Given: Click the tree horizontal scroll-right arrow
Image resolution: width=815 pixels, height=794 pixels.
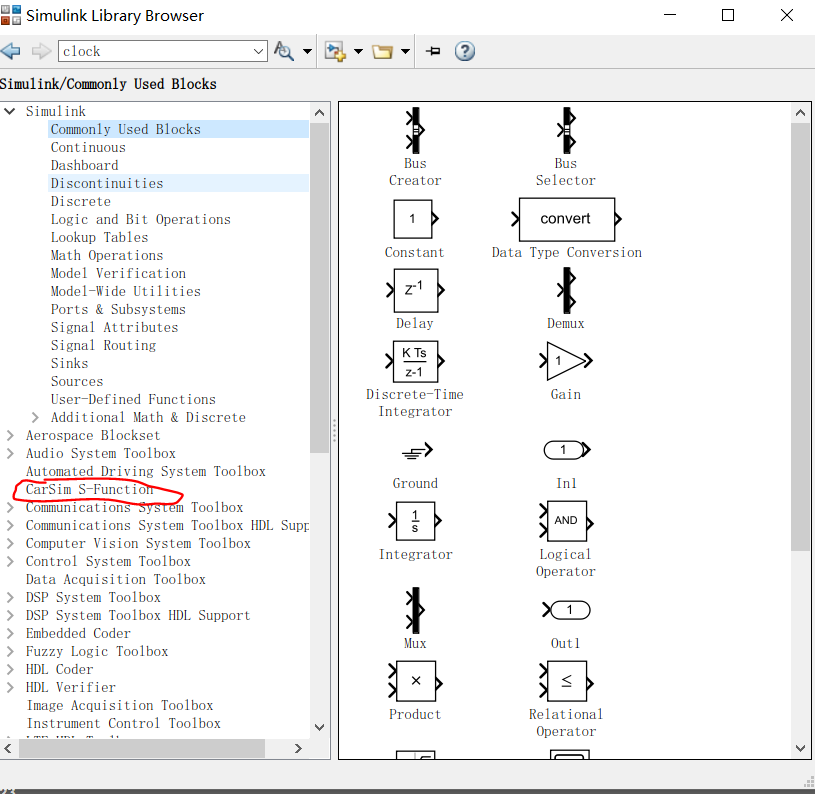Looking at the screenshot, I should coord(298,749).
